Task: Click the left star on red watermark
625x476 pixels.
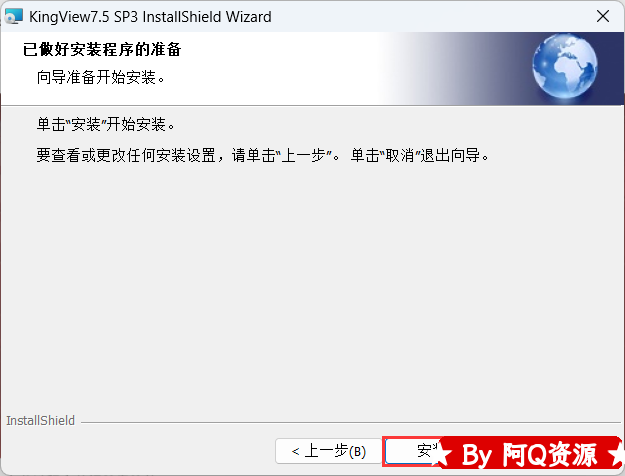Action: [x=442, y=454]
